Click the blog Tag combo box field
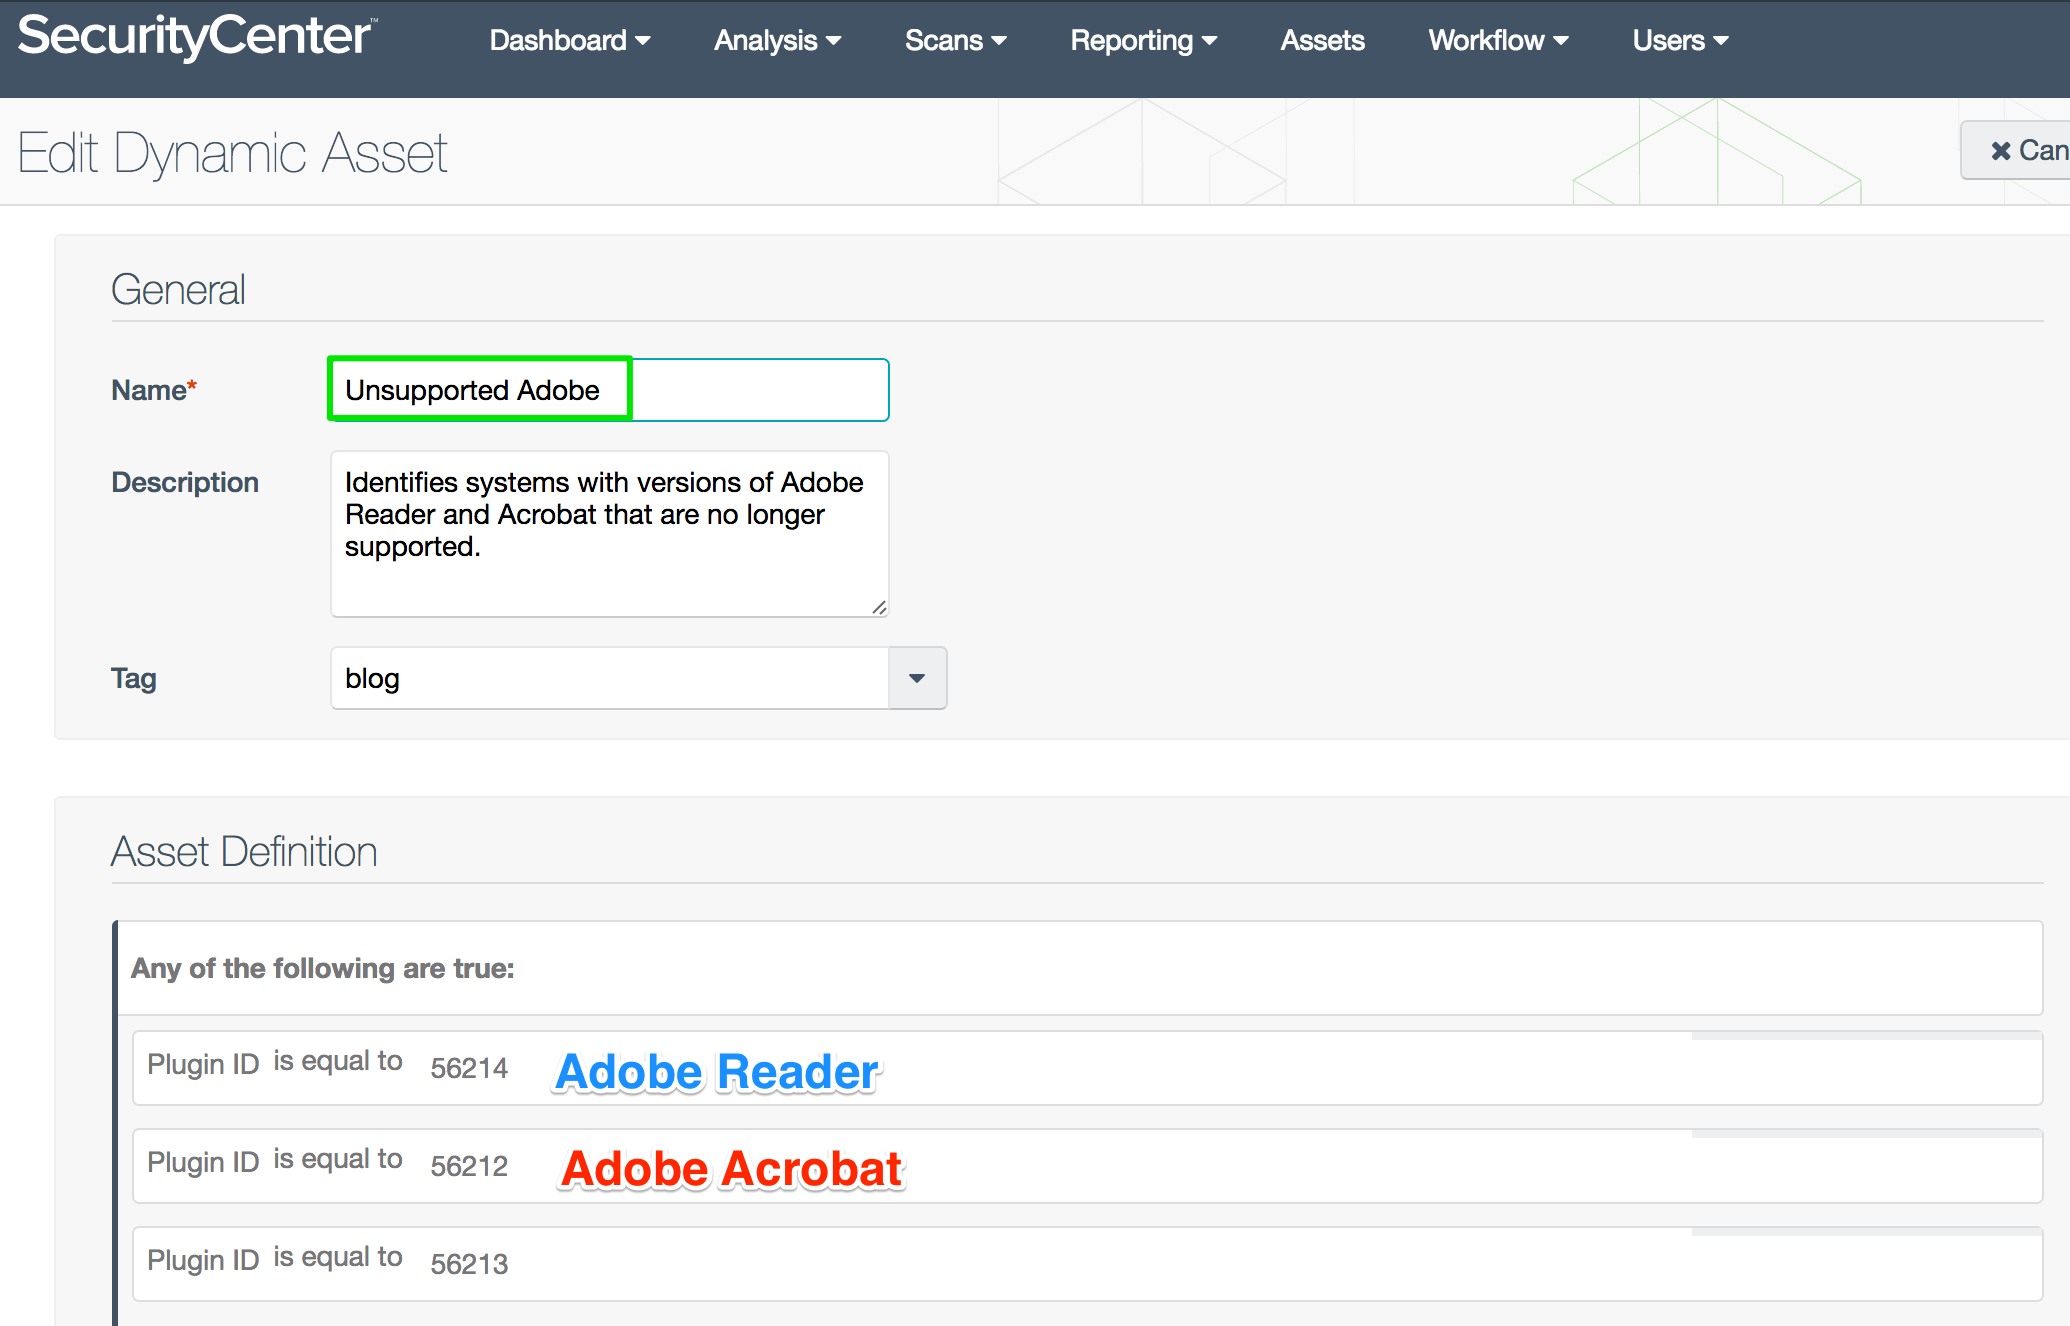This screenshot has width=2070, height=1326. click(x=610, y=678)
